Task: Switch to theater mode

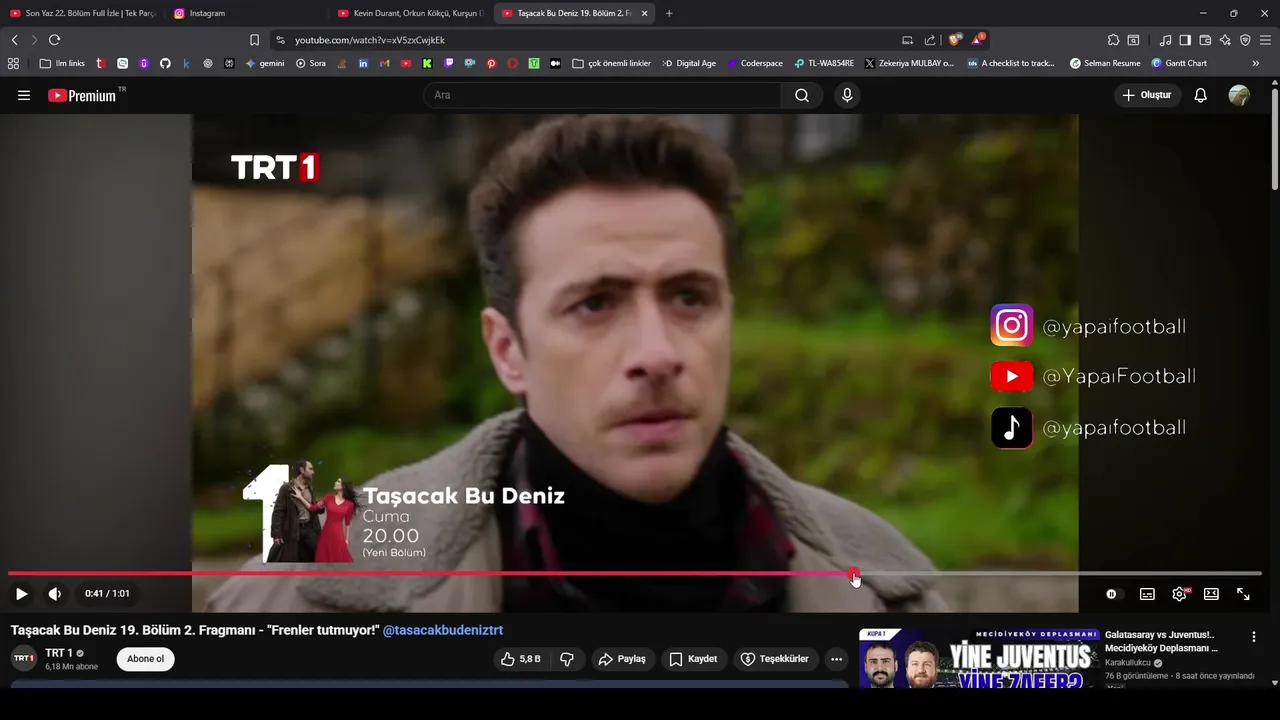Action: pos(1211,594)
